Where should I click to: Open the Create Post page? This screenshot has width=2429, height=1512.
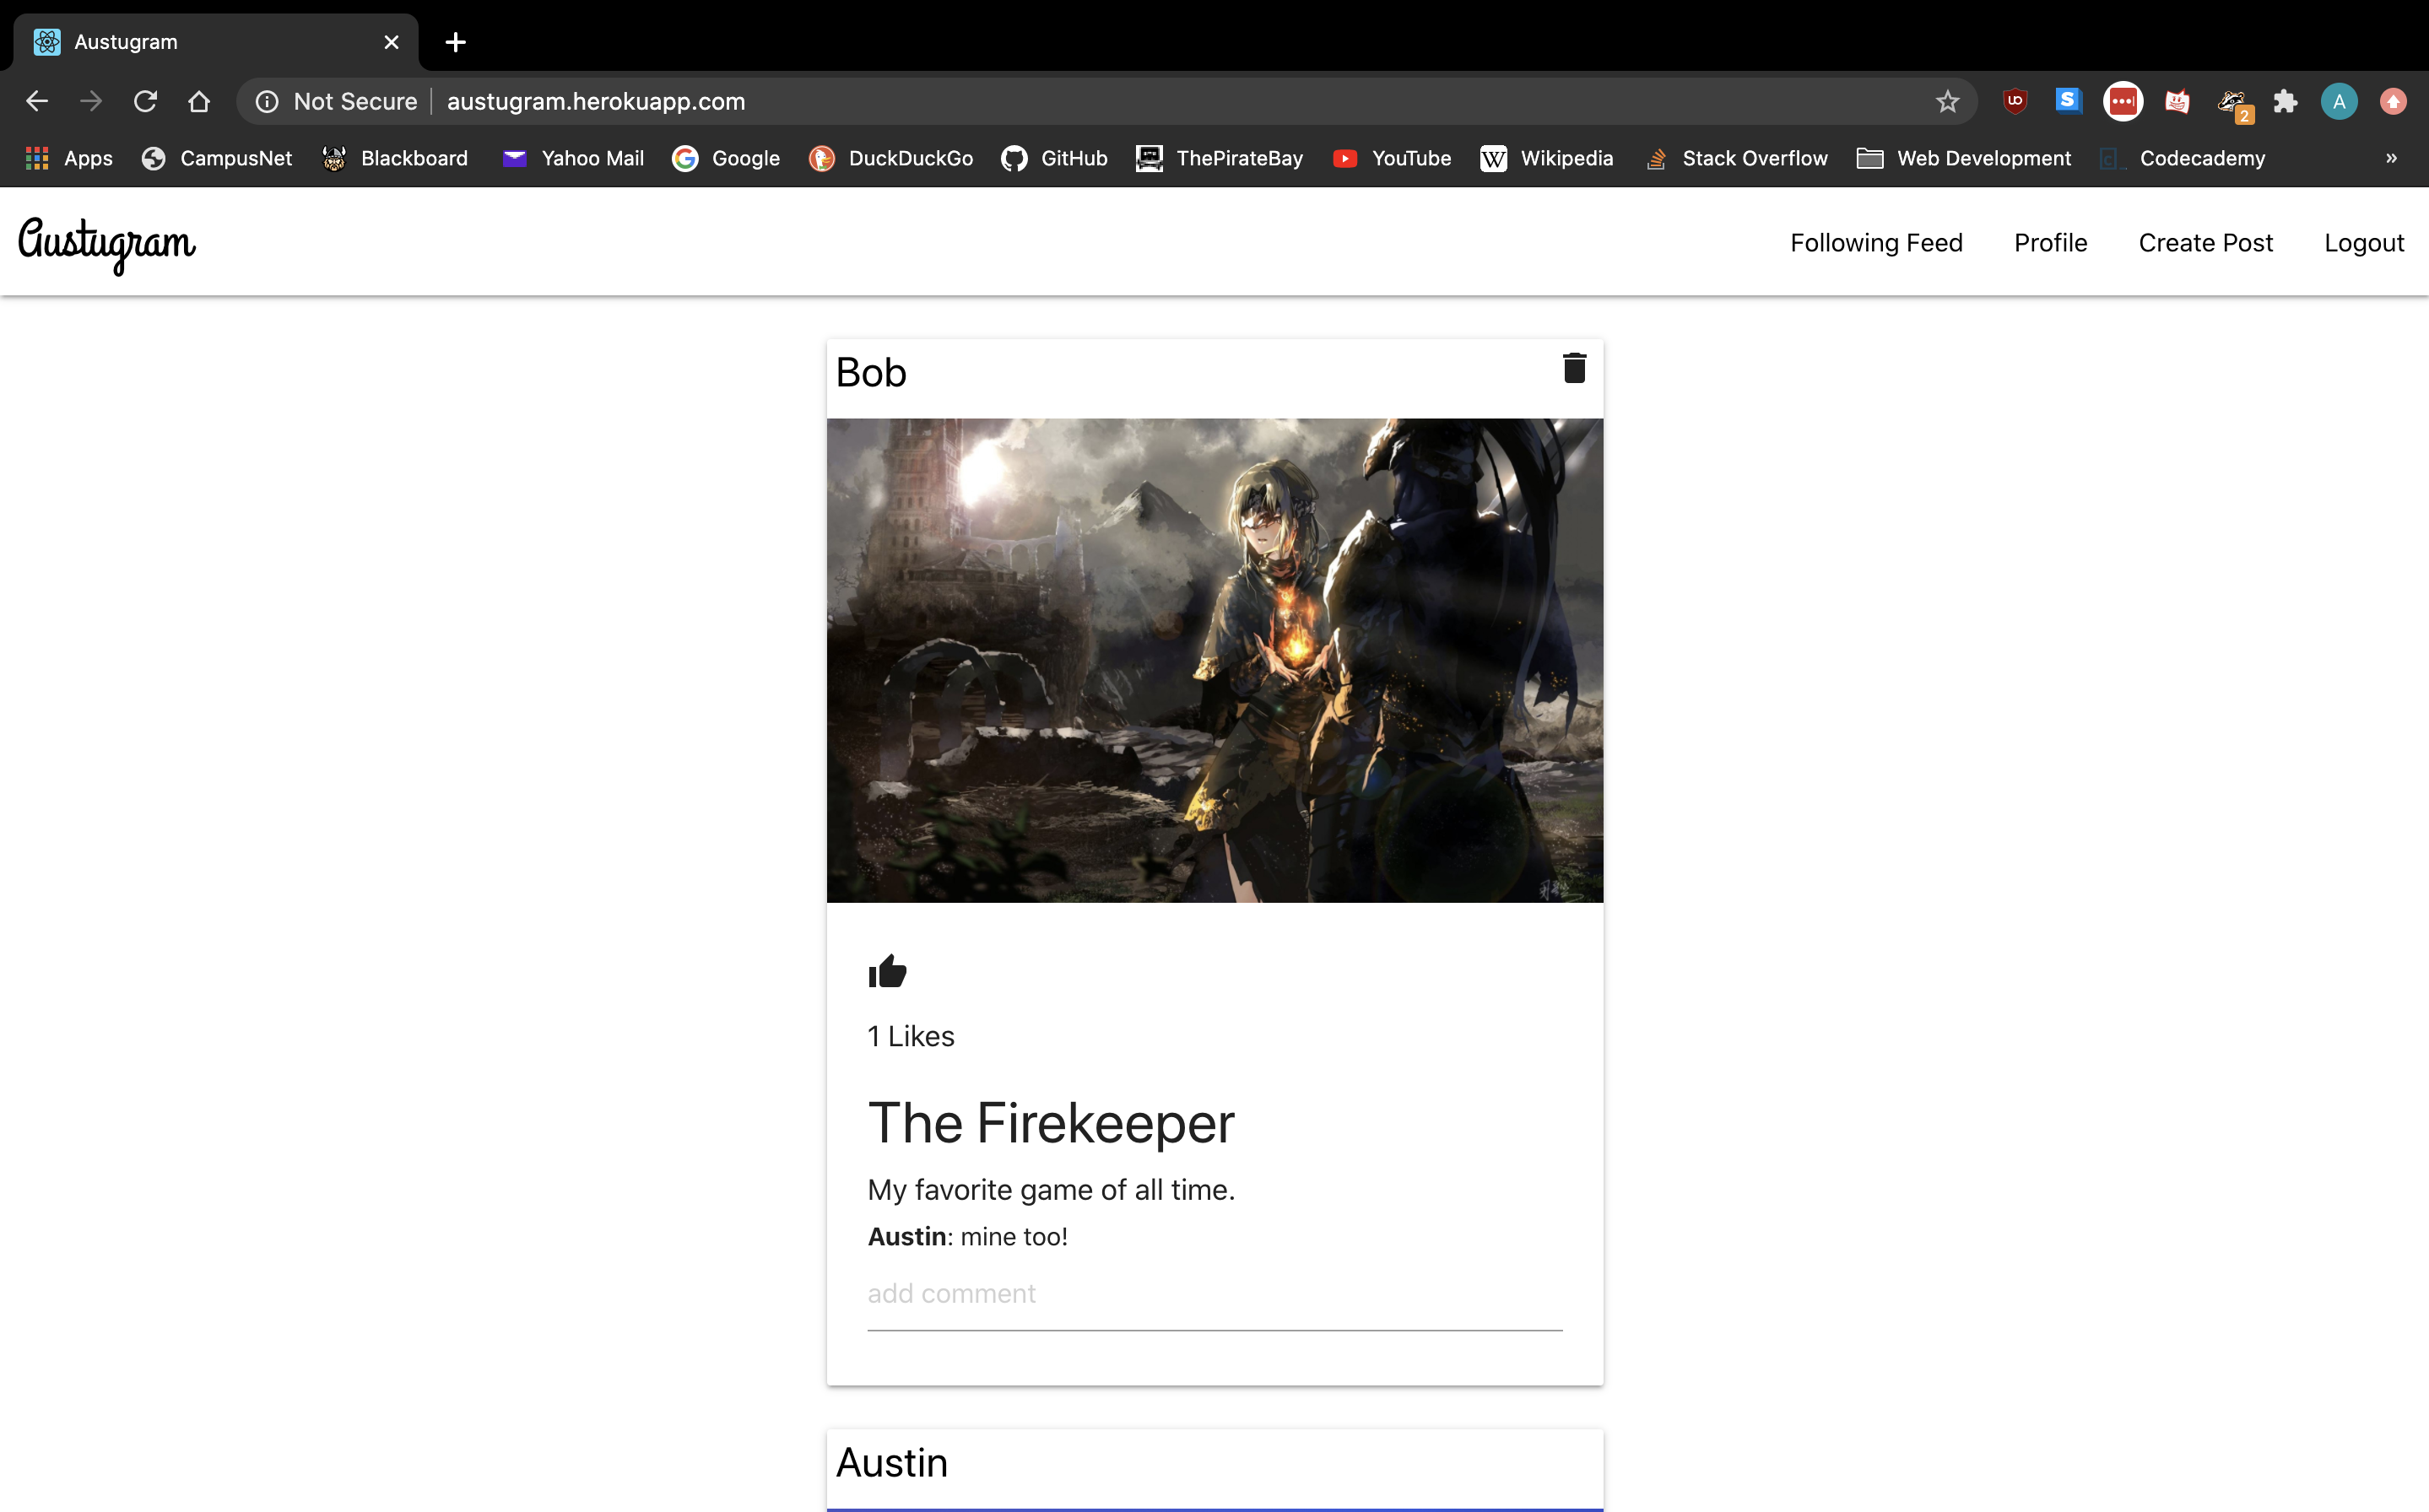click(x=2205, y=243)
